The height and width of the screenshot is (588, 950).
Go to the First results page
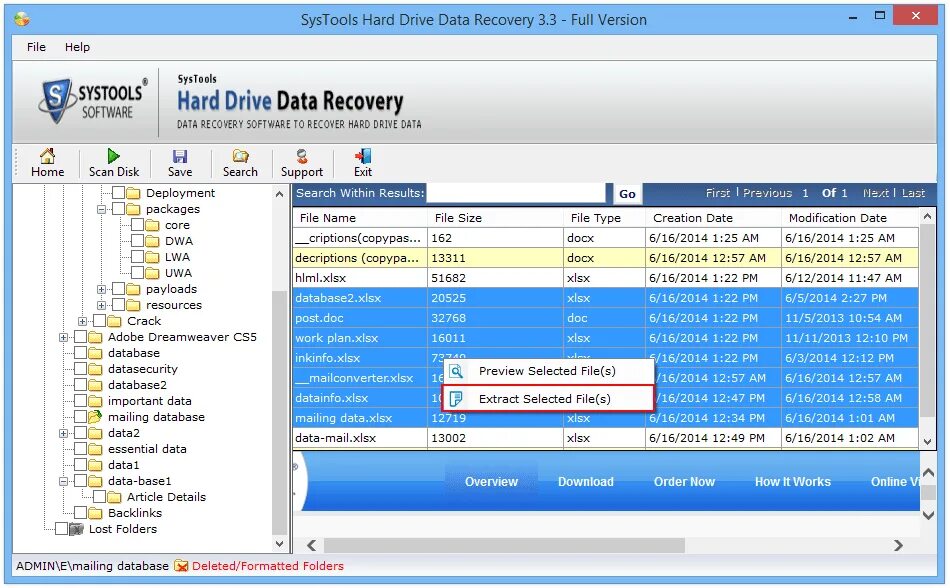tap(718, 193)
